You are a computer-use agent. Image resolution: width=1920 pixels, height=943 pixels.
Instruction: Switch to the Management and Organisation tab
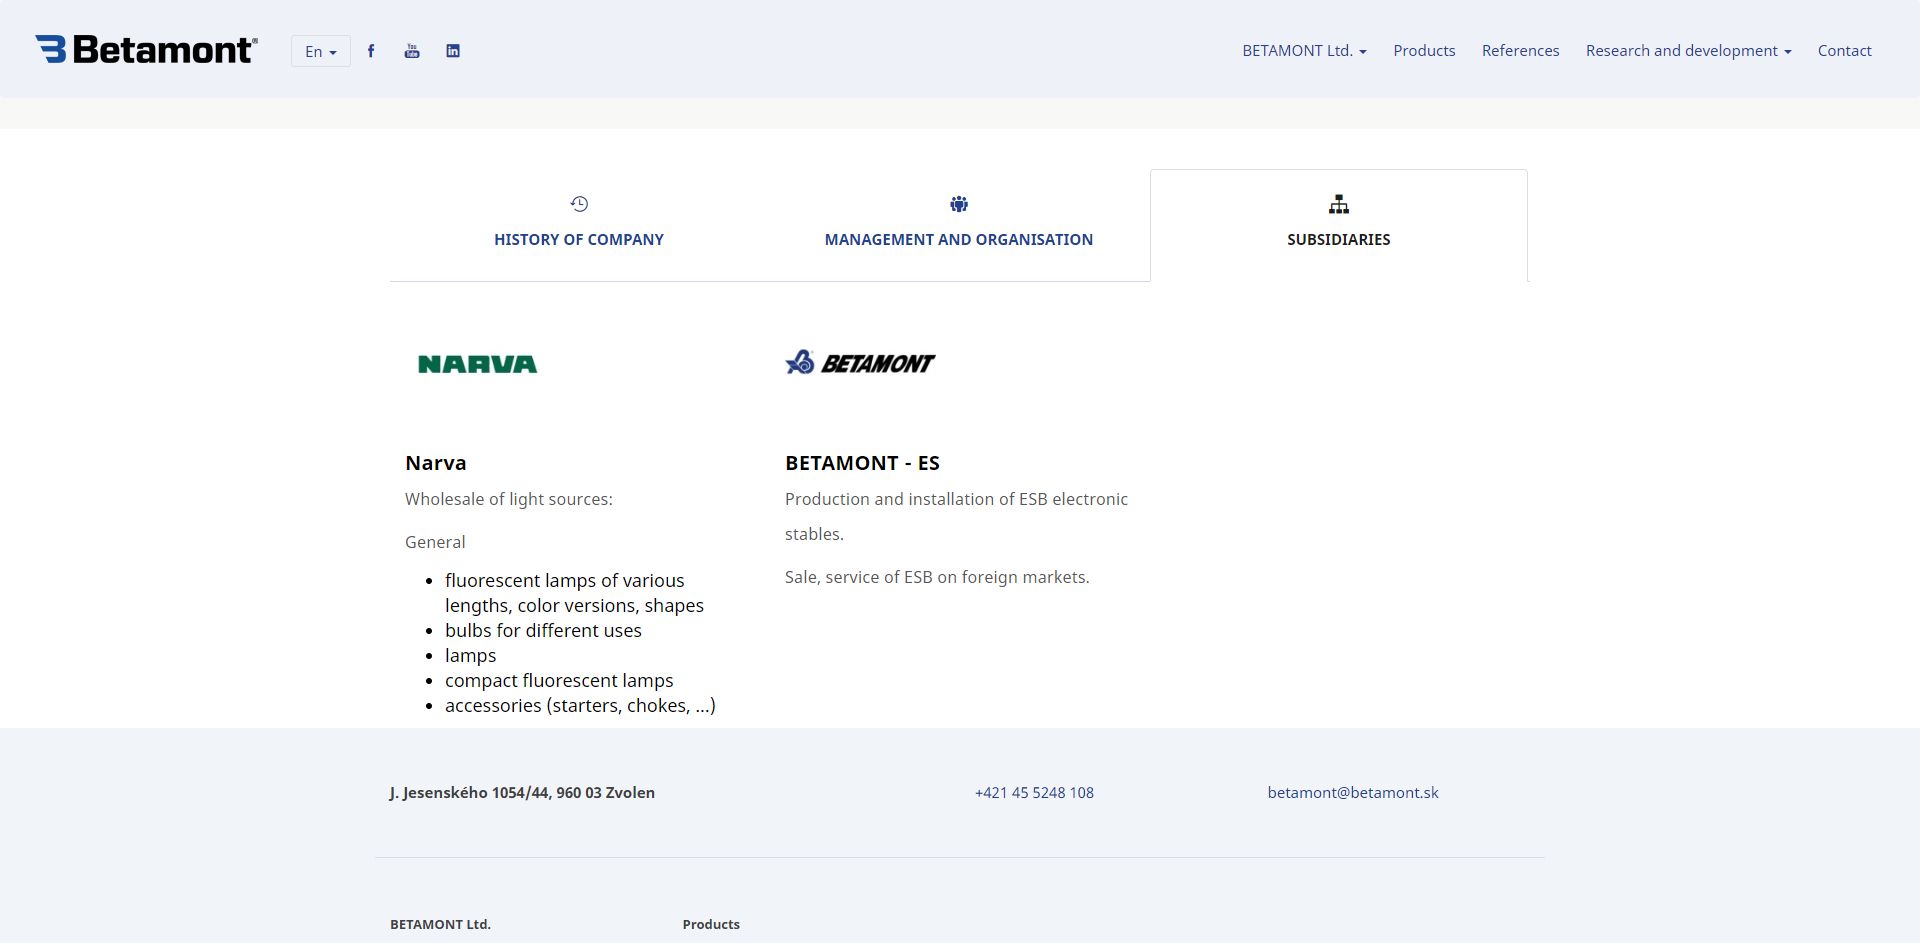coord(959,225)
